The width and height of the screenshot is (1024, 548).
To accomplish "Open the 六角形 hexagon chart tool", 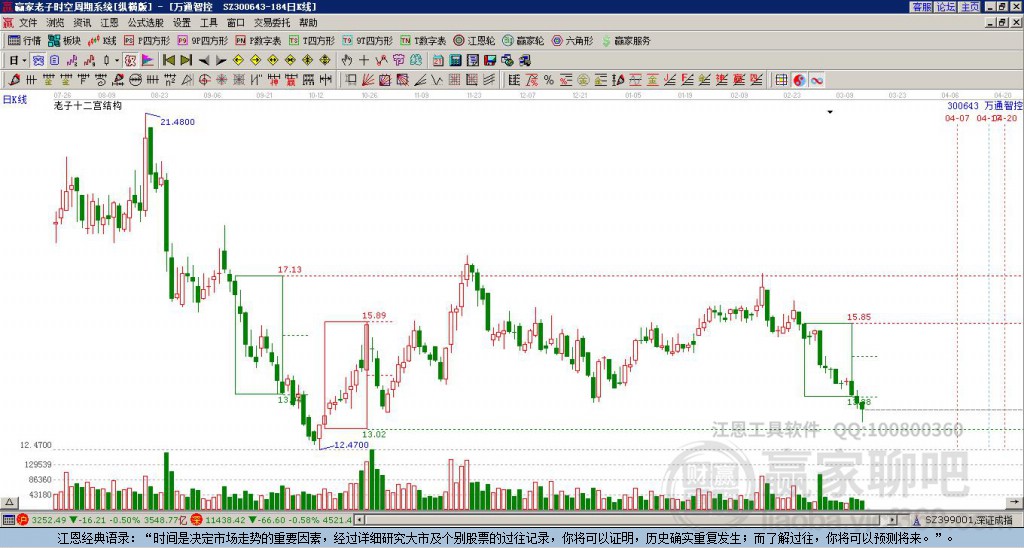I will [572, 40].
